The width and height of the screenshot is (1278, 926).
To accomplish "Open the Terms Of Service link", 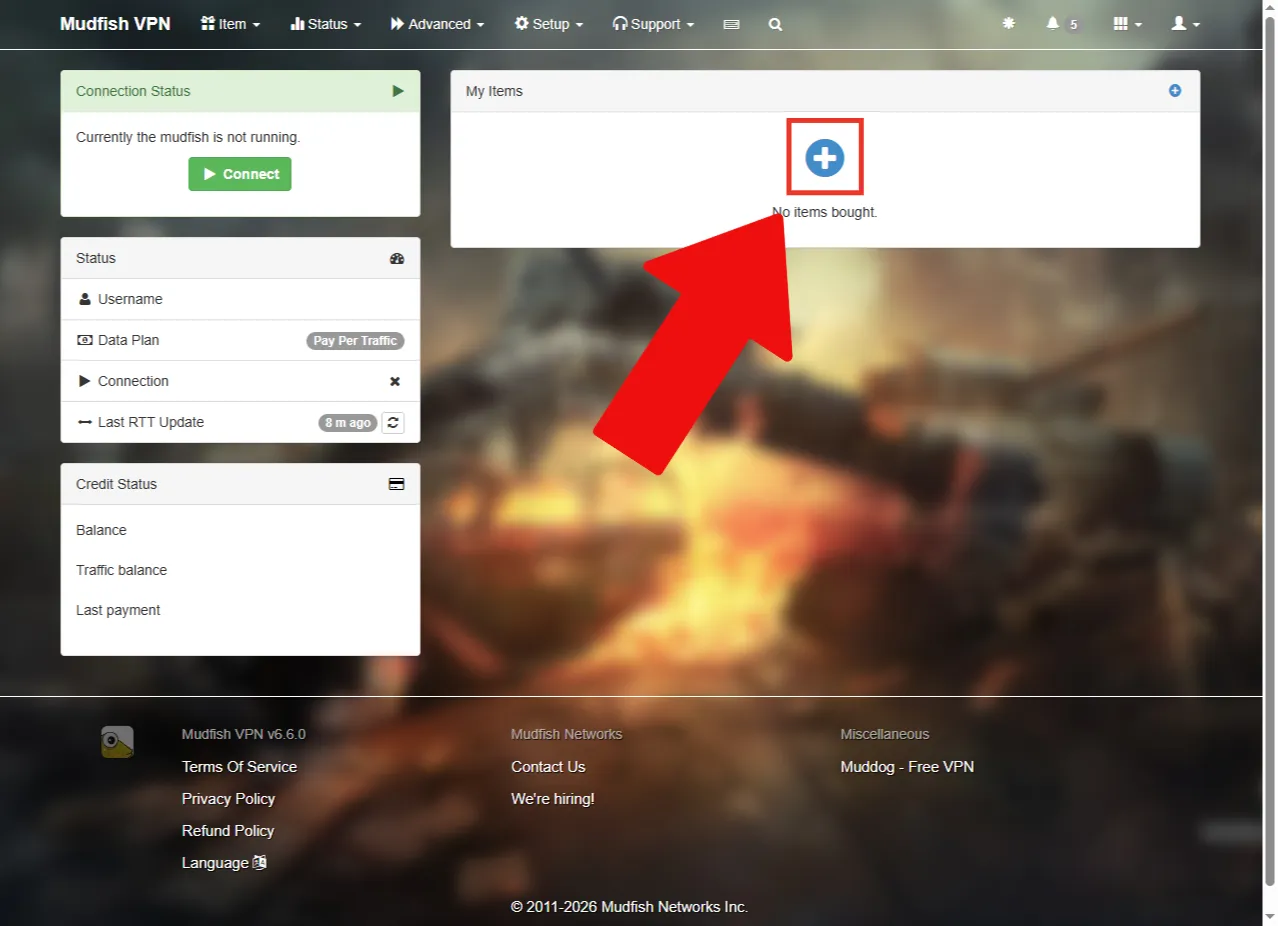I will (x=239, y=767).
